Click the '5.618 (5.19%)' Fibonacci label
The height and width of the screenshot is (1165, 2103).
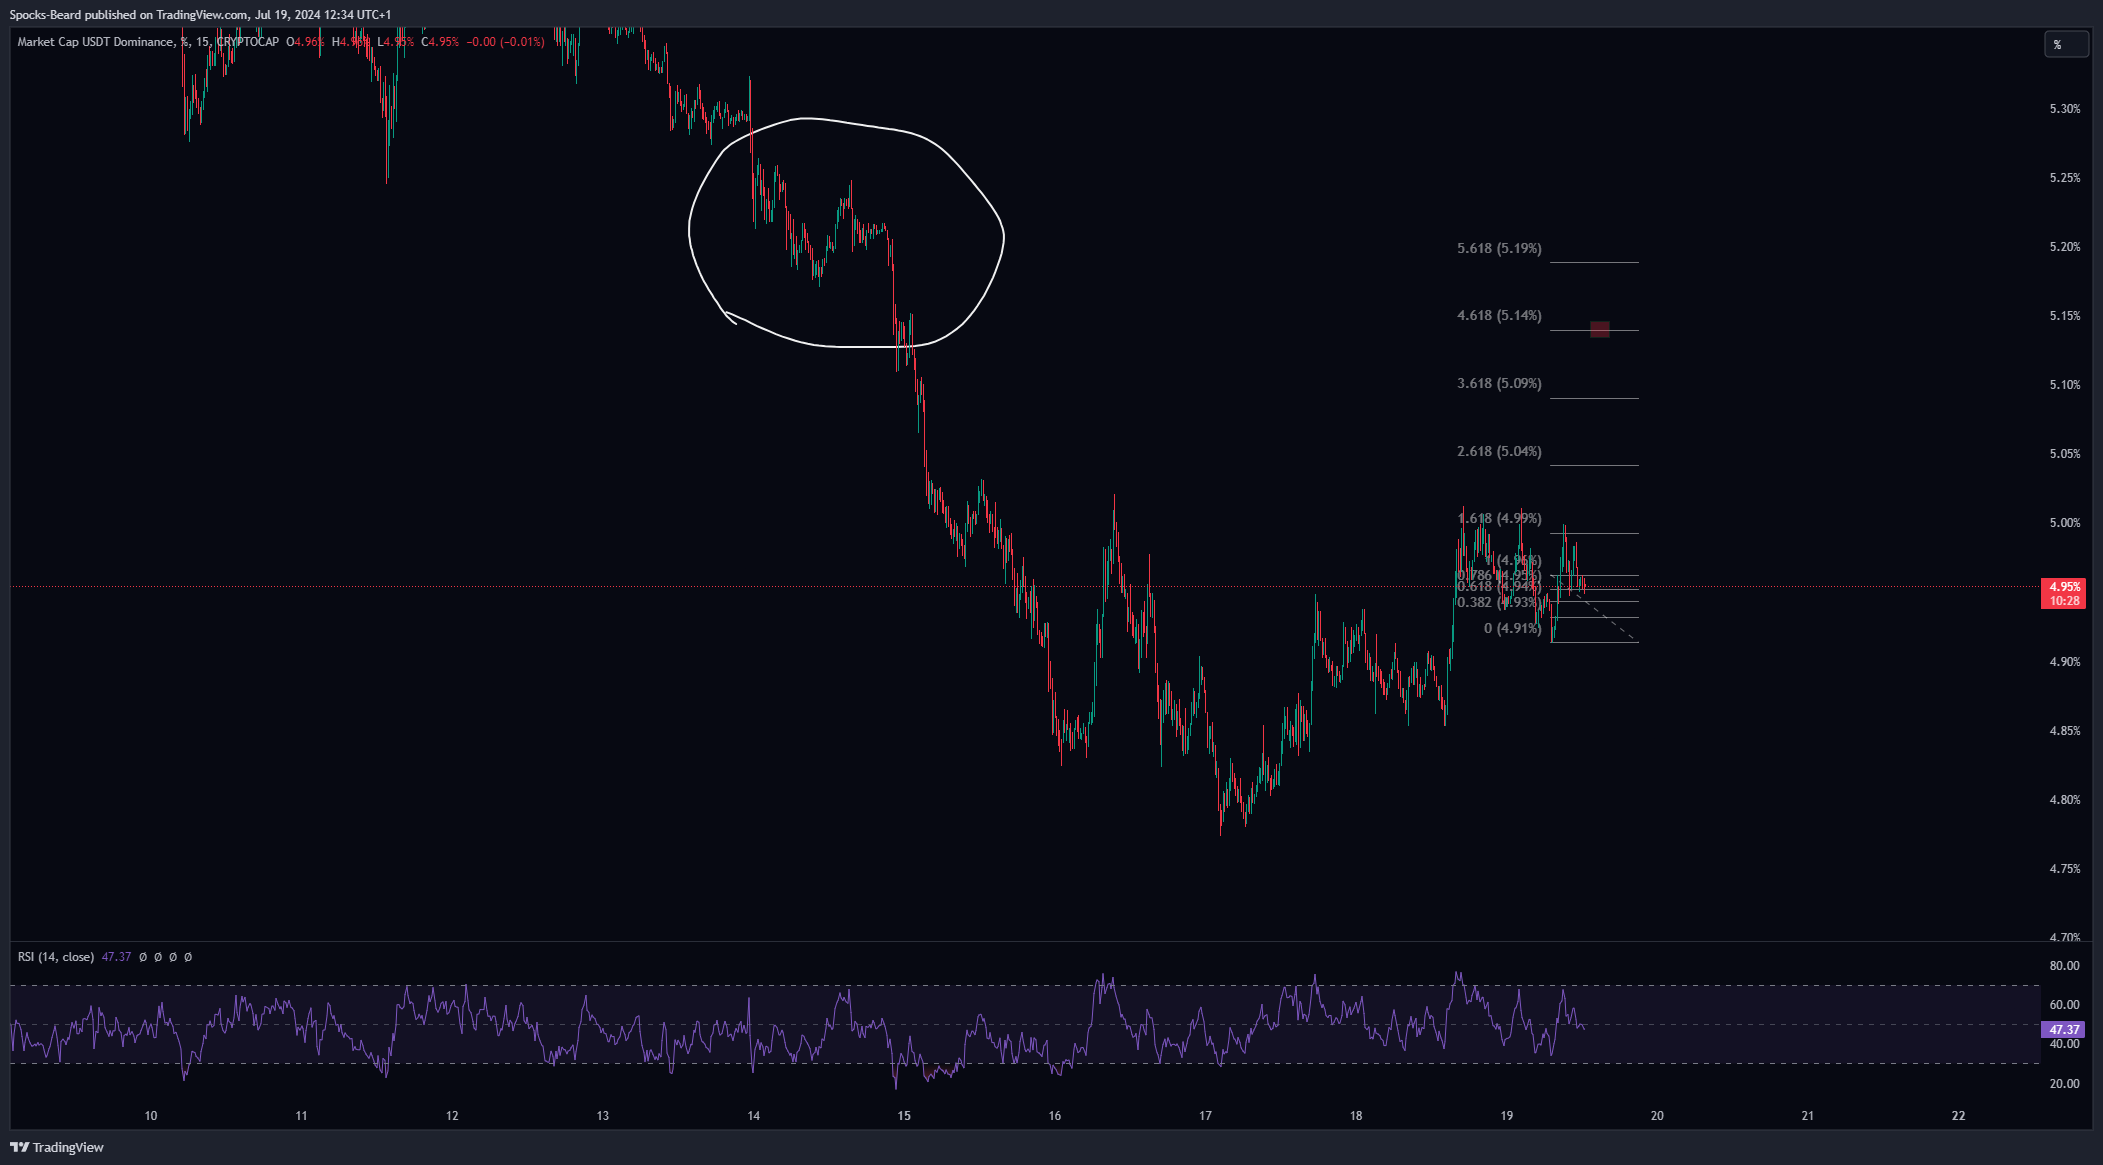(x=1499, y=248)
